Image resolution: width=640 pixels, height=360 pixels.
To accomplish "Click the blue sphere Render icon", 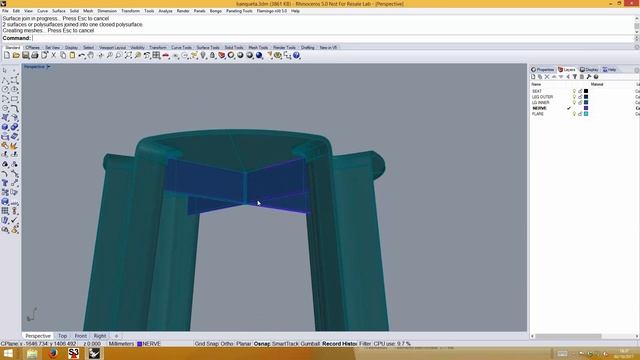I will click(259, 56).
